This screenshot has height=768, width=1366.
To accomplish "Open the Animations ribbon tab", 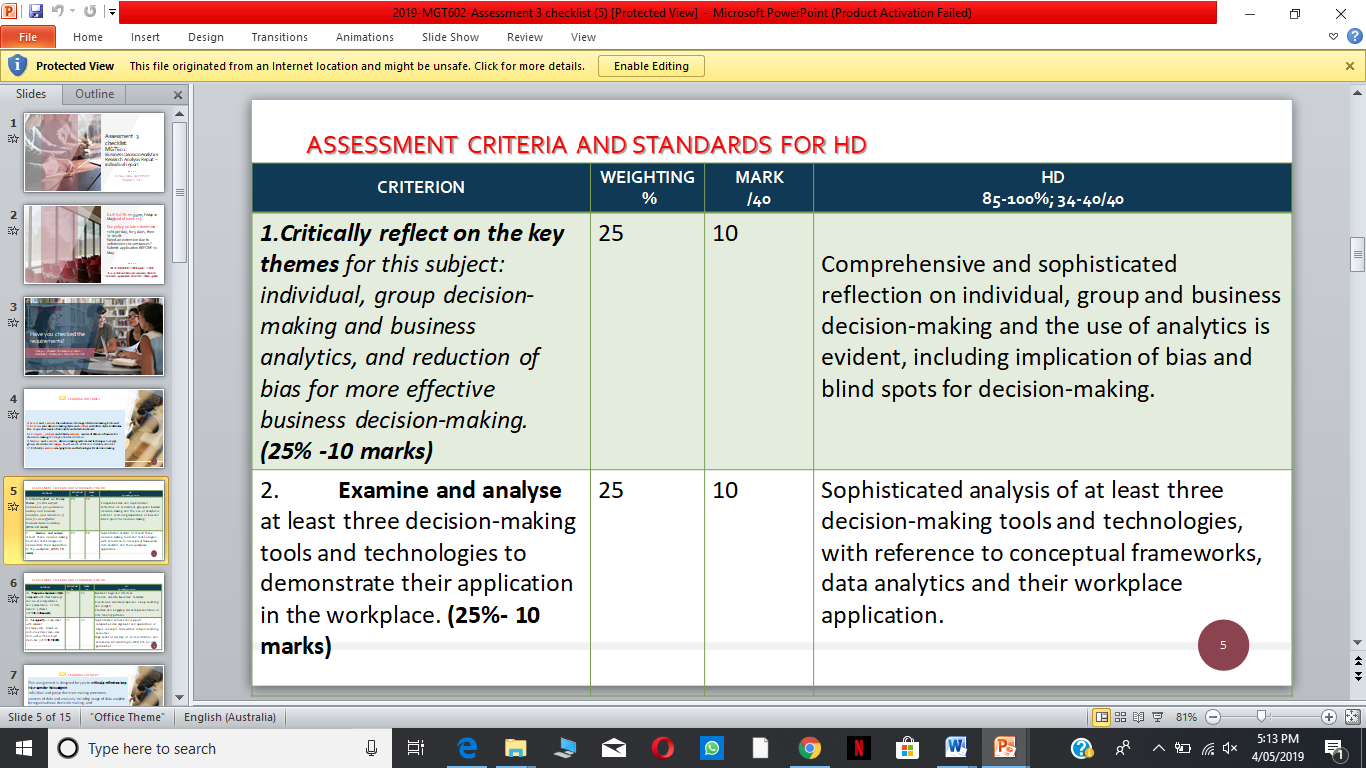I will (365, 37).
